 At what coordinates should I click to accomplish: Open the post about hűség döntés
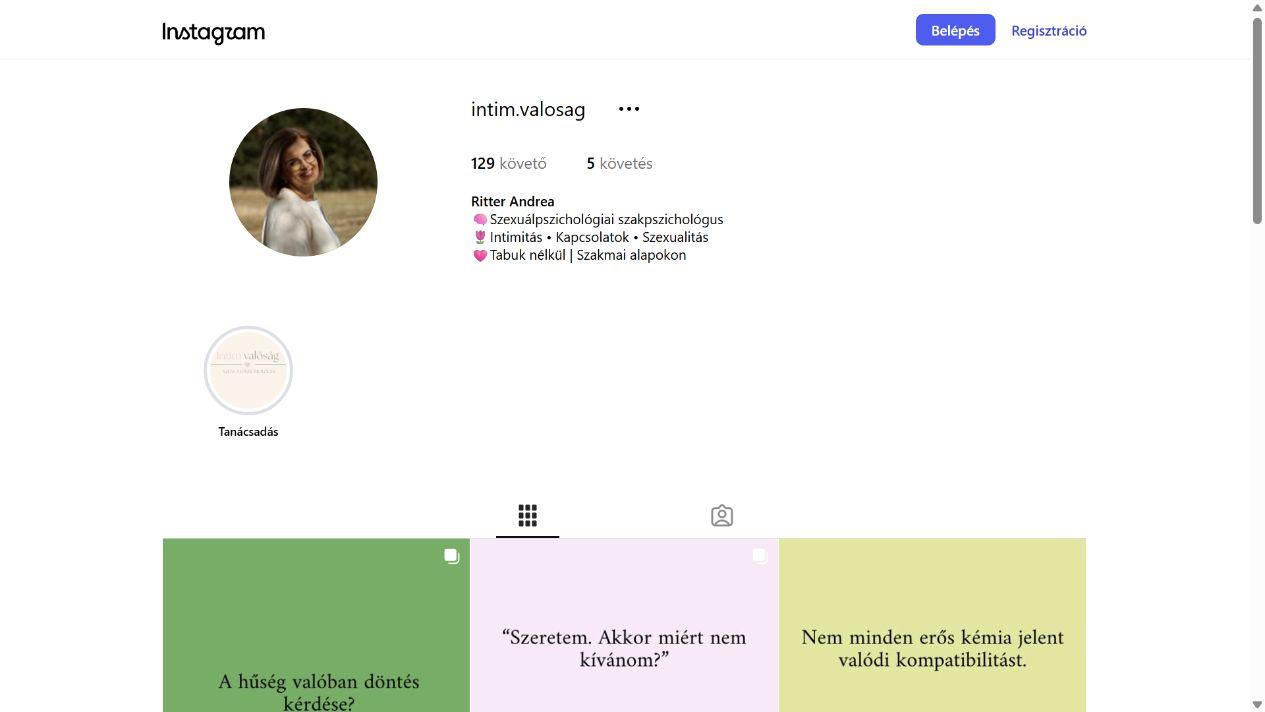point(316,625)
